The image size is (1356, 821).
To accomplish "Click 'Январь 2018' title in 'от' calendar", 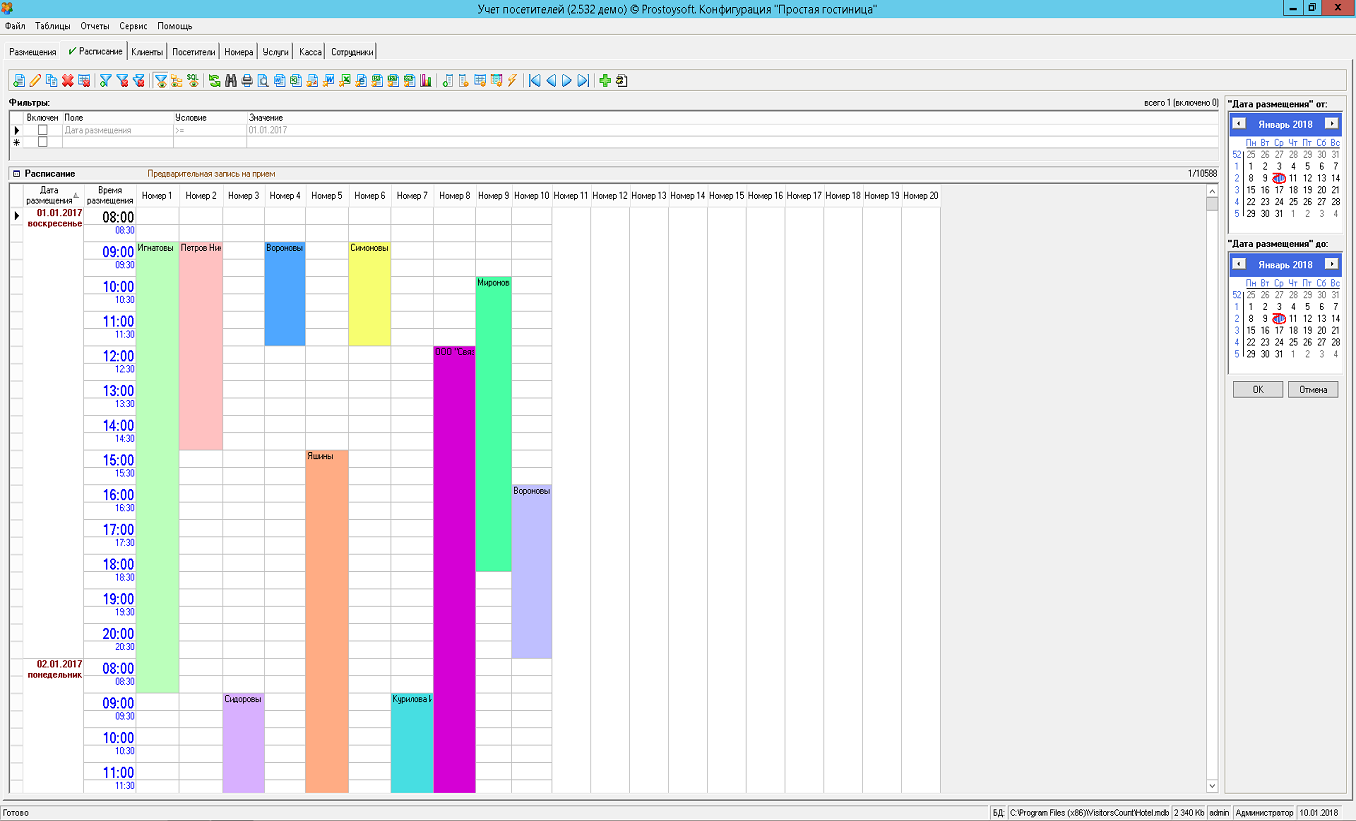I will pyautogui.click(x=1285, y=124).
